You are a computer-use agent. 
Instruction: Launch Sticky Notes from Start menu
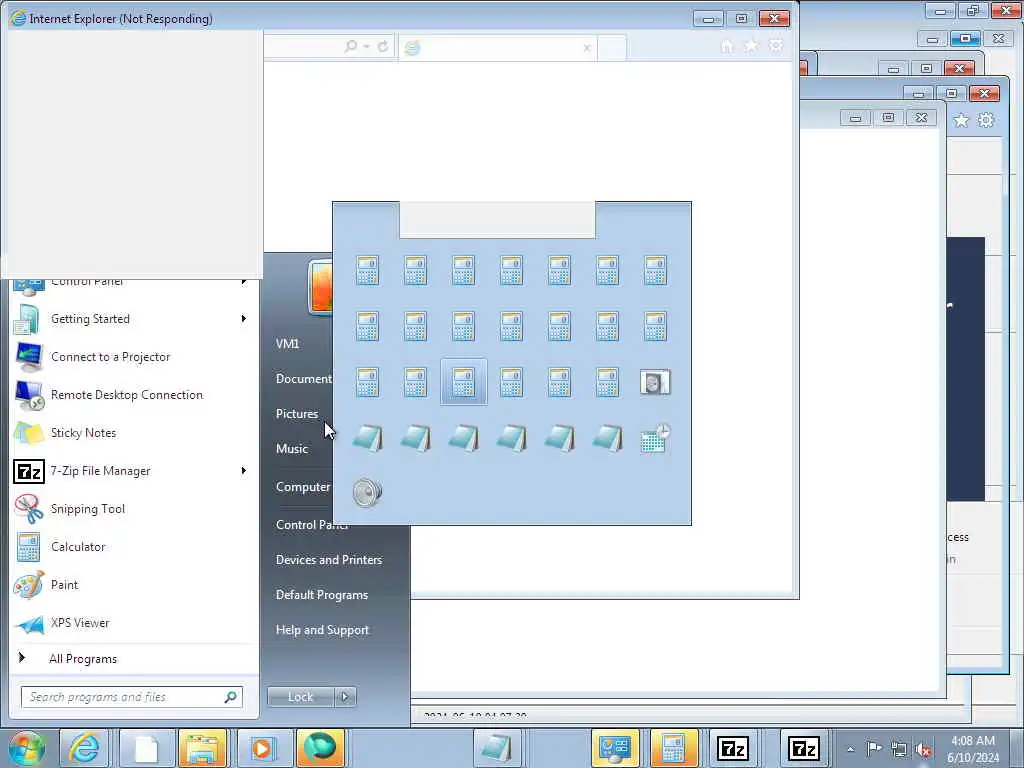click(x=83, y=432)
